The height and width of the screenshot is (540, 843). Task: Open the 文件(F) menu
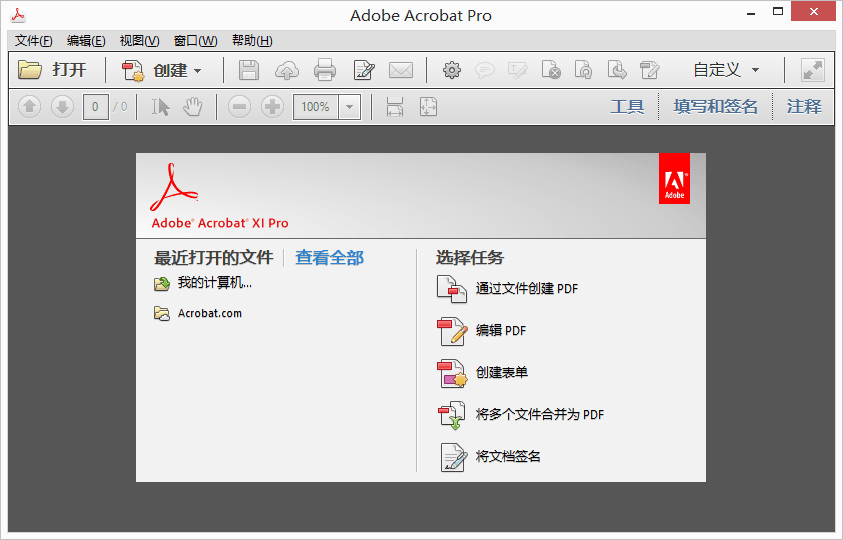pyautogui.click(x=33, y=41)
